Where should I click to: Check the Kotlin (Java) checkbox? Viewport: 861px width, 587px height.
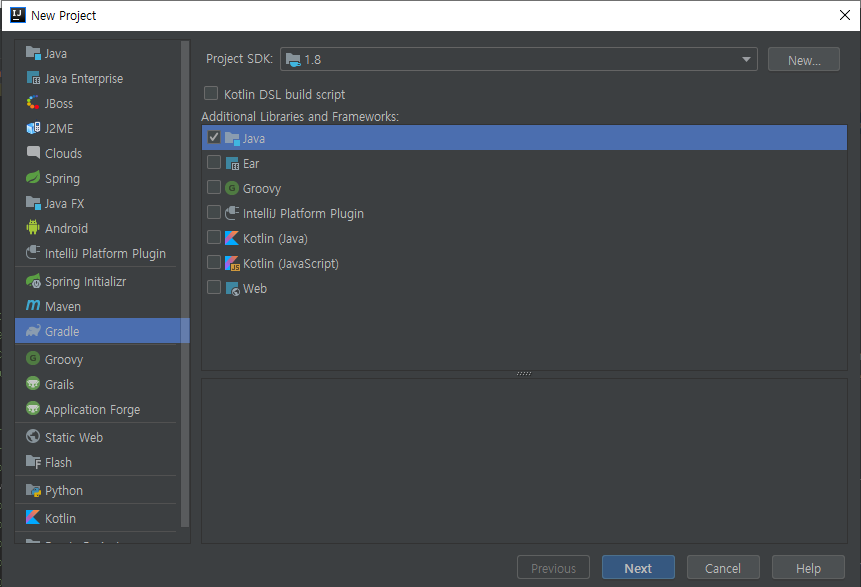(x=214, y=237)
